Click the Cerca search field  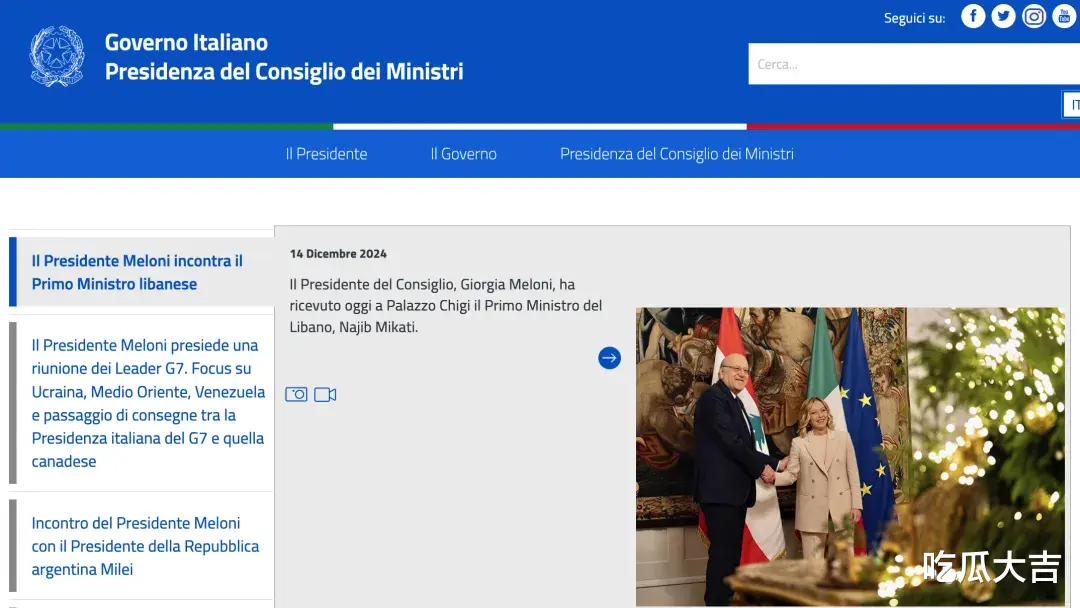coord(914,64)
